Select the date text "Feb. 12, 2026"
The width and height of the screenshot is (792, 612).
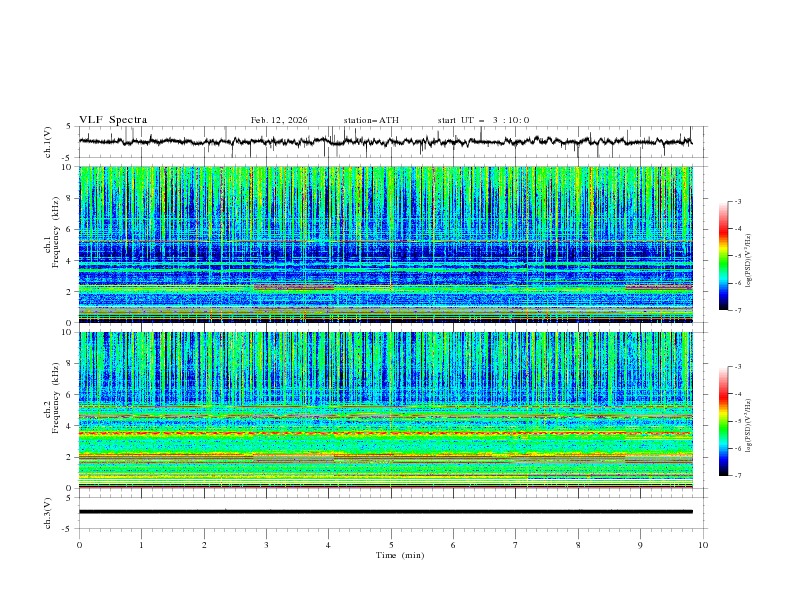(x=279, y=120)
